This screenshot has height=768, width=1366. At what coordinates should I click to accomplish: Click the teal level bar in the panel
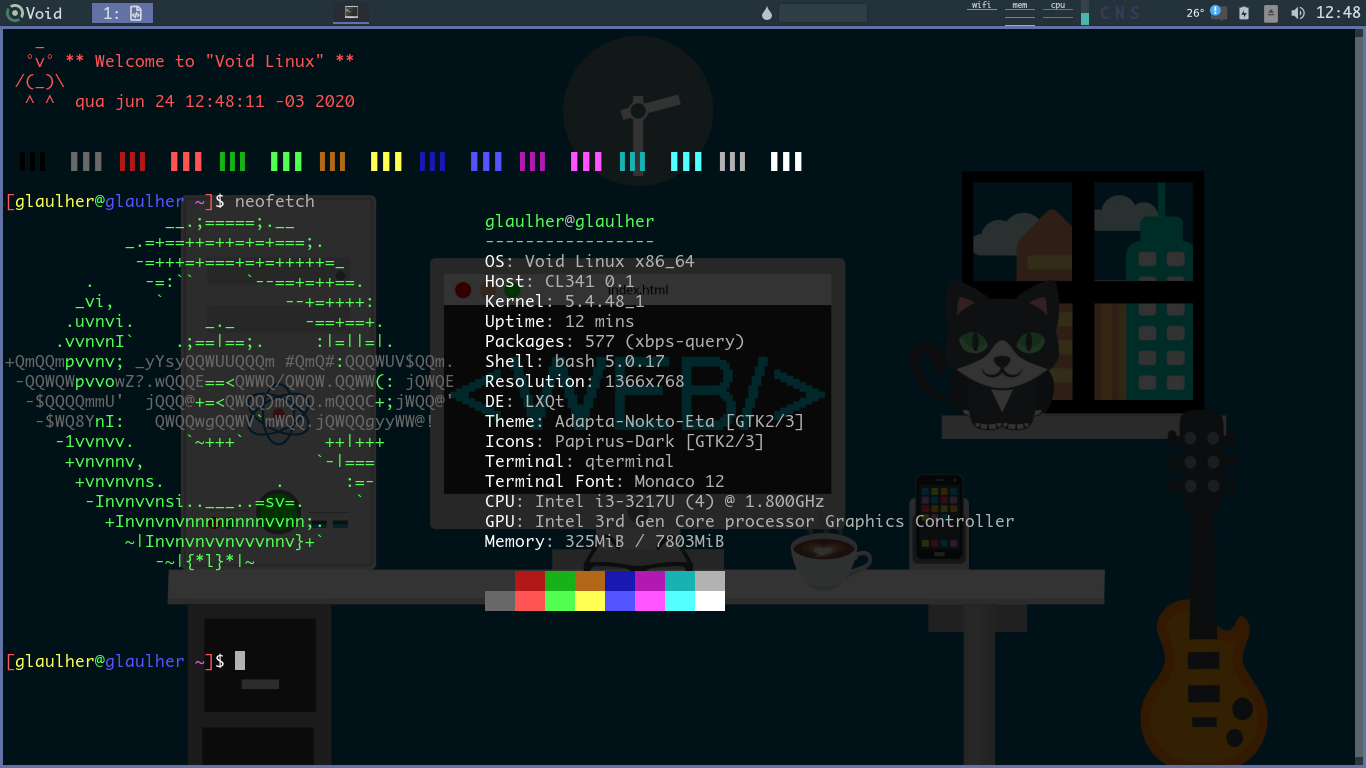[x=1085, y=17]
